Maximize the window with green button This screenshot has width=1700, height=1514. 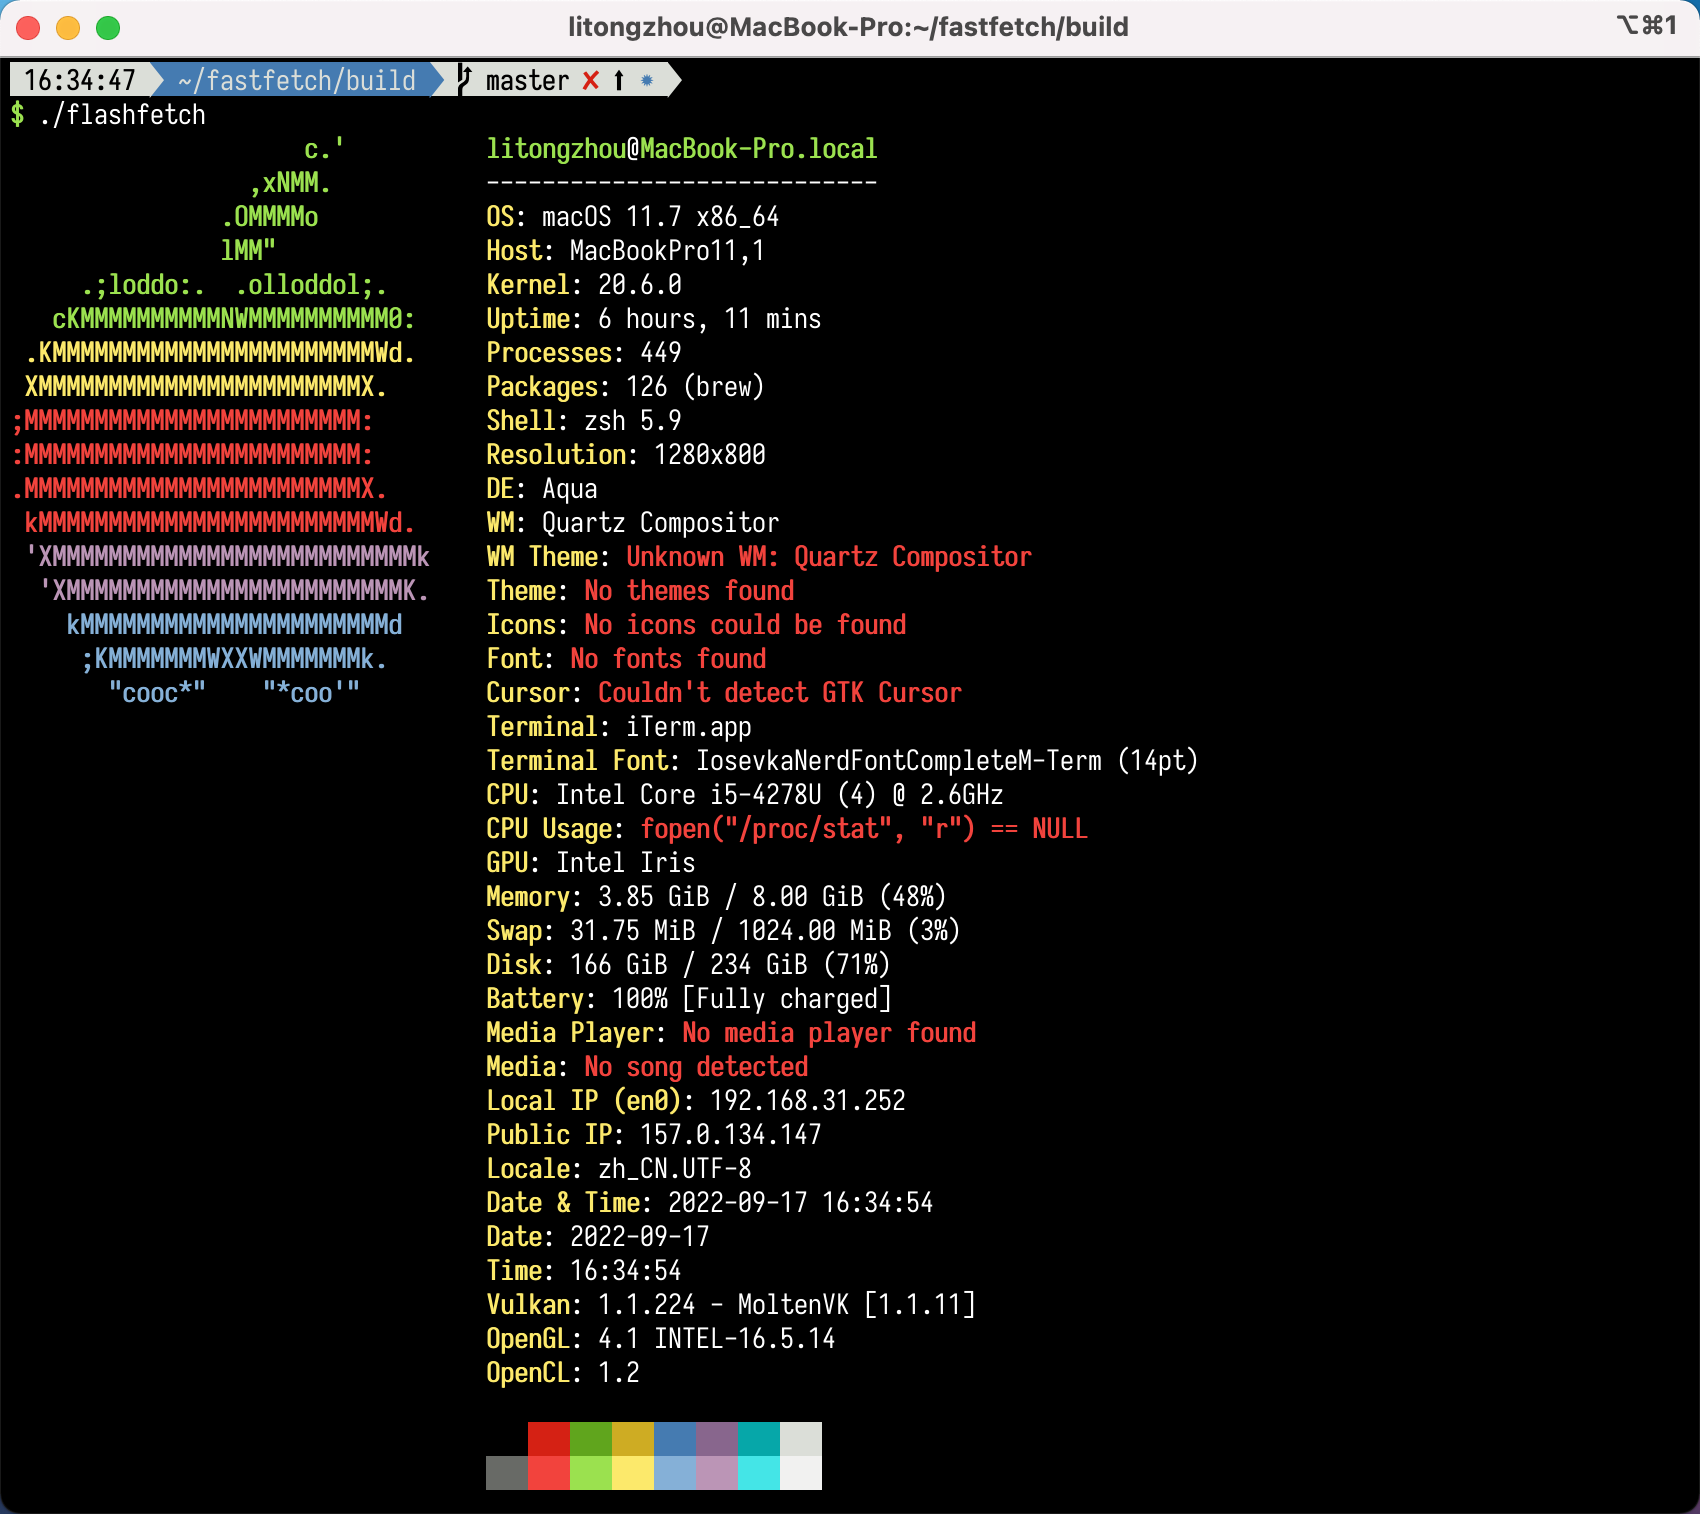[x=108, y=27]
